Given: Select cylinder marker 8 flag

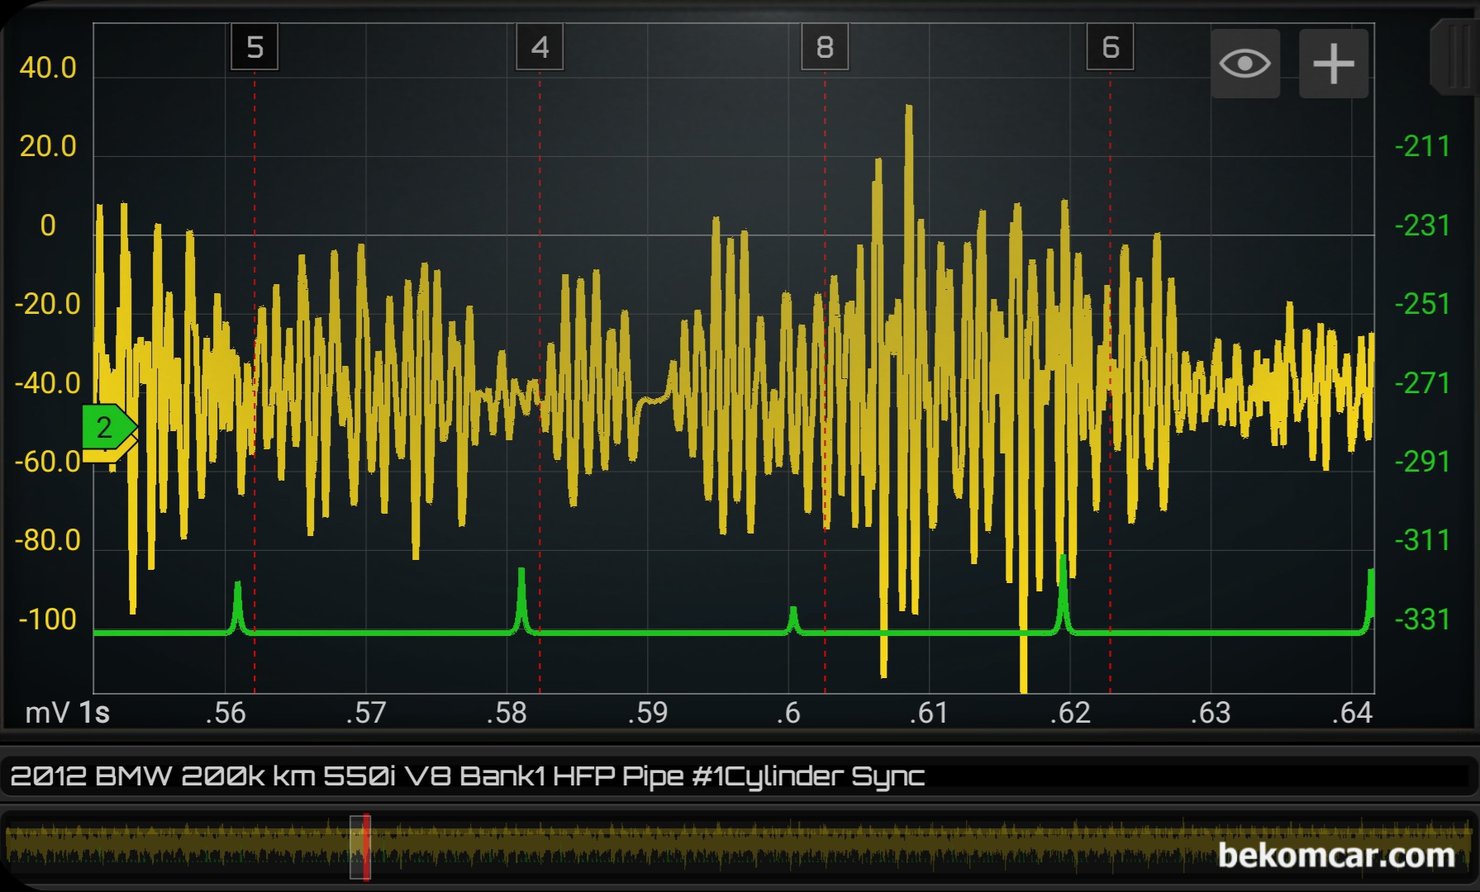Looking at the screenshot, I should point(825,47).
